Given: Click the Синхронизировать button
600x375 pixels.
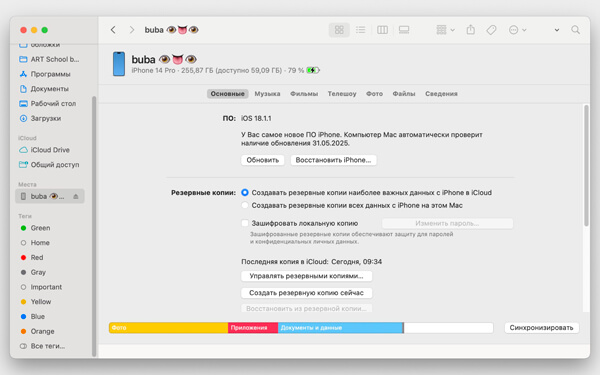Looking at the screenshot, I should tap(541, 328).
